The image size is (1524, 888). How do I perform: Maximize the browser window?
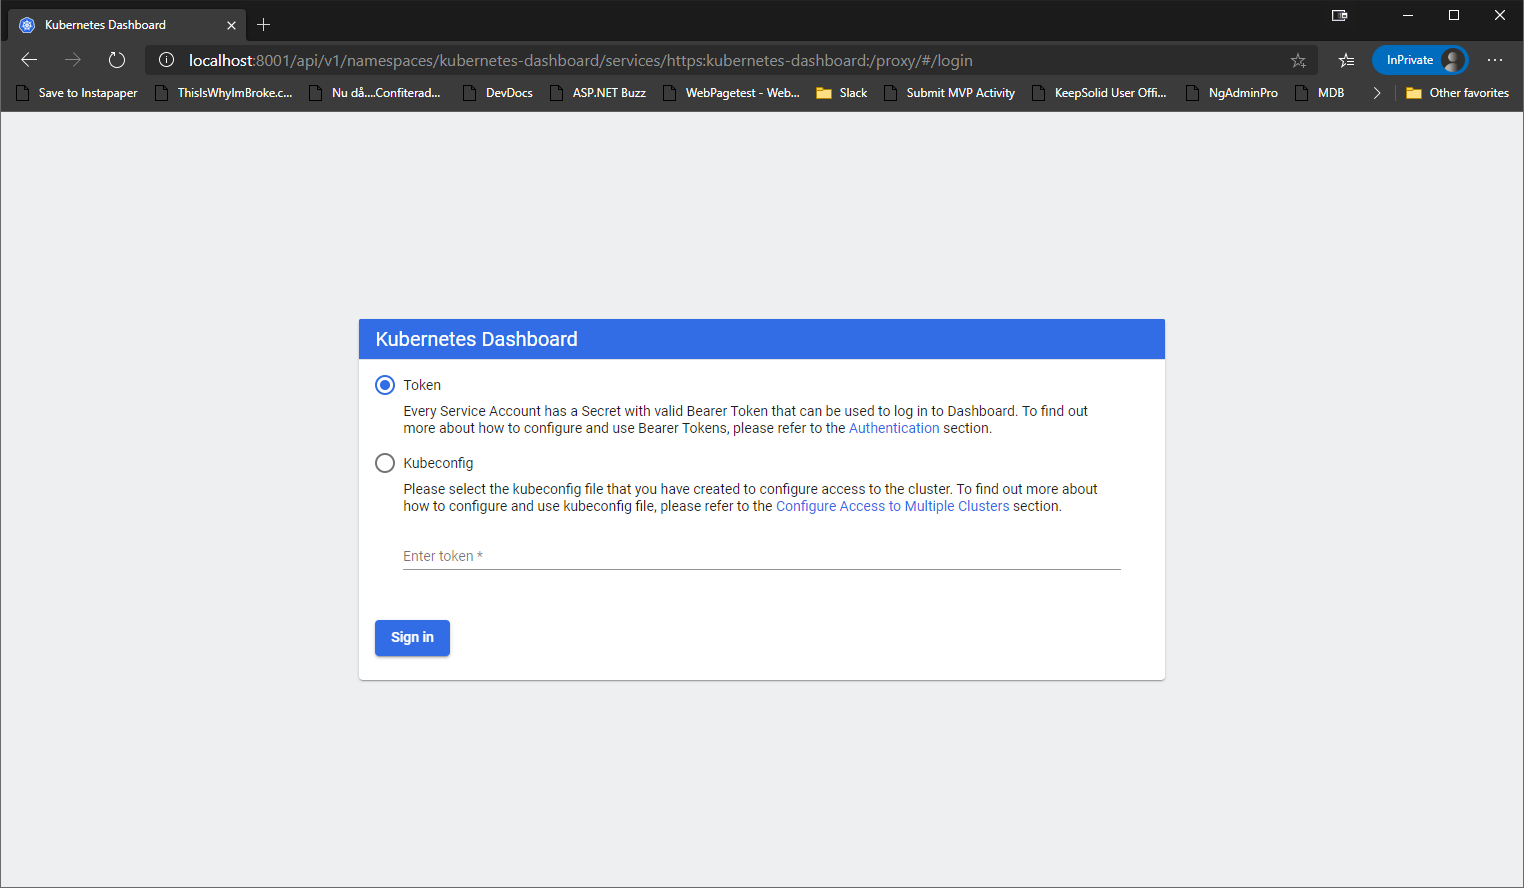click(x=1454, y=15)
